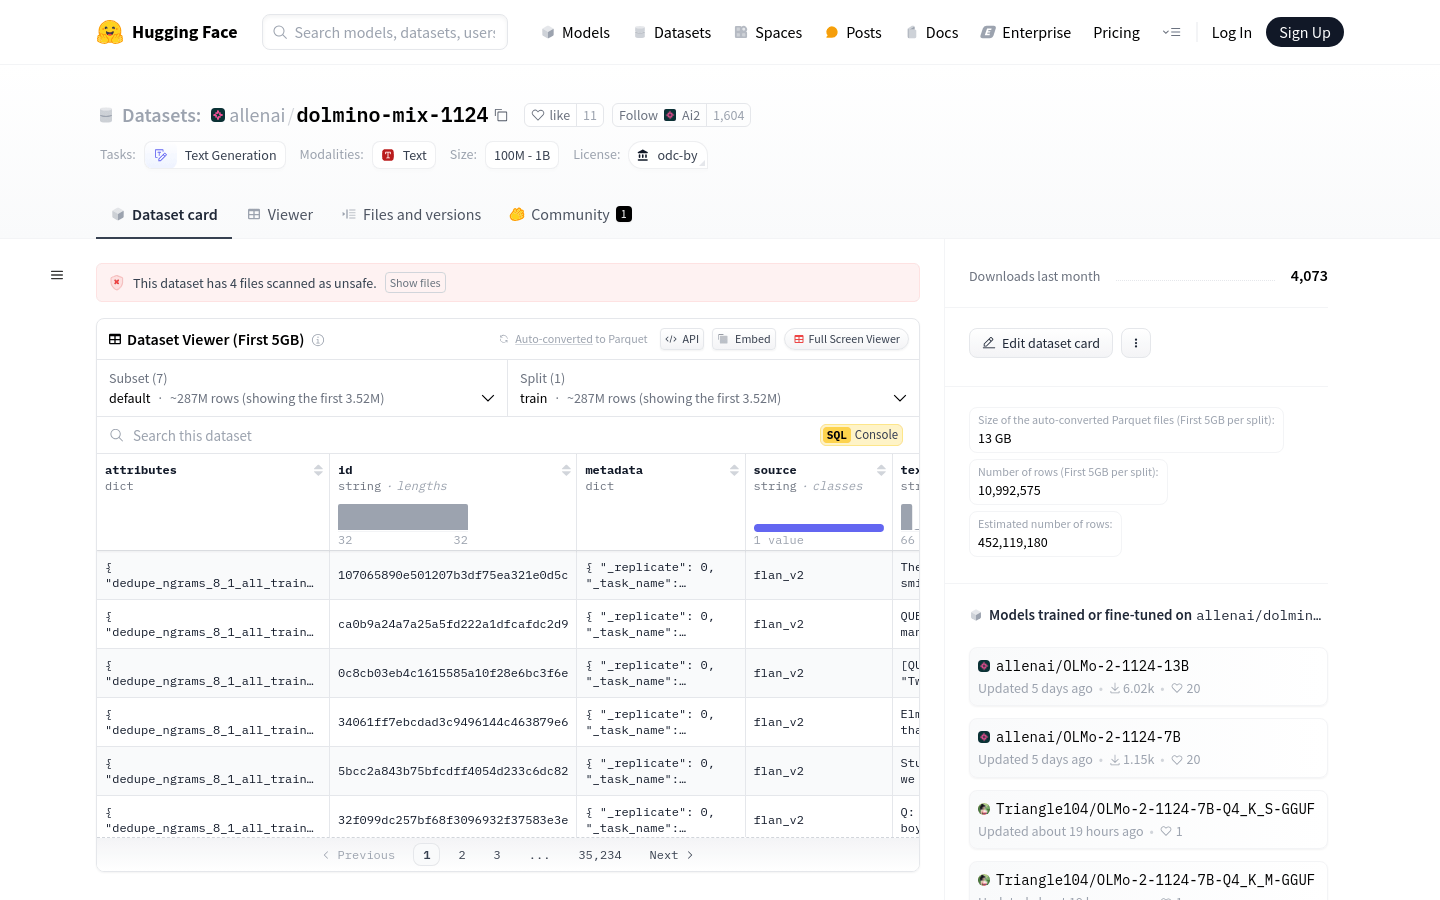The height and width of the screenshot is (900, 1440).
Task: Open the 100M - 1B size tag
Action: coord(522,155)
